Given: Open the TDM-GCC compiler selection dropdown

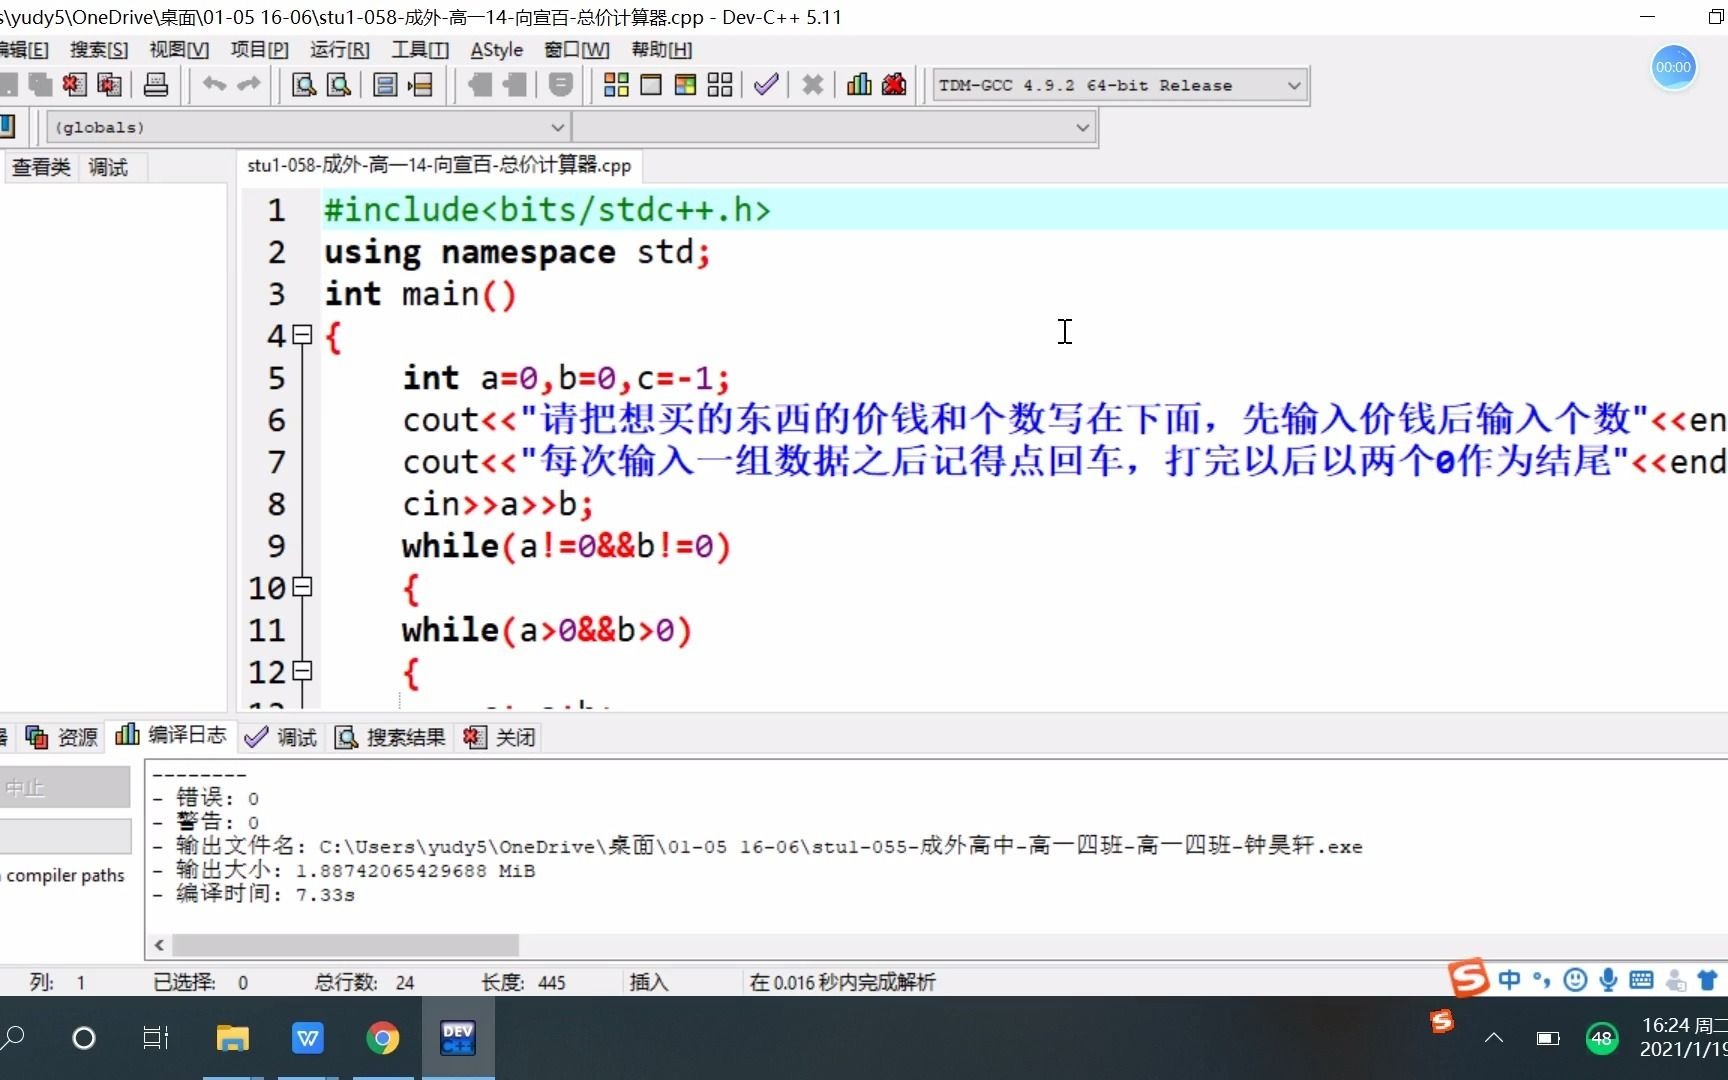Looking at the screenshot, I should pos(1295,85).
